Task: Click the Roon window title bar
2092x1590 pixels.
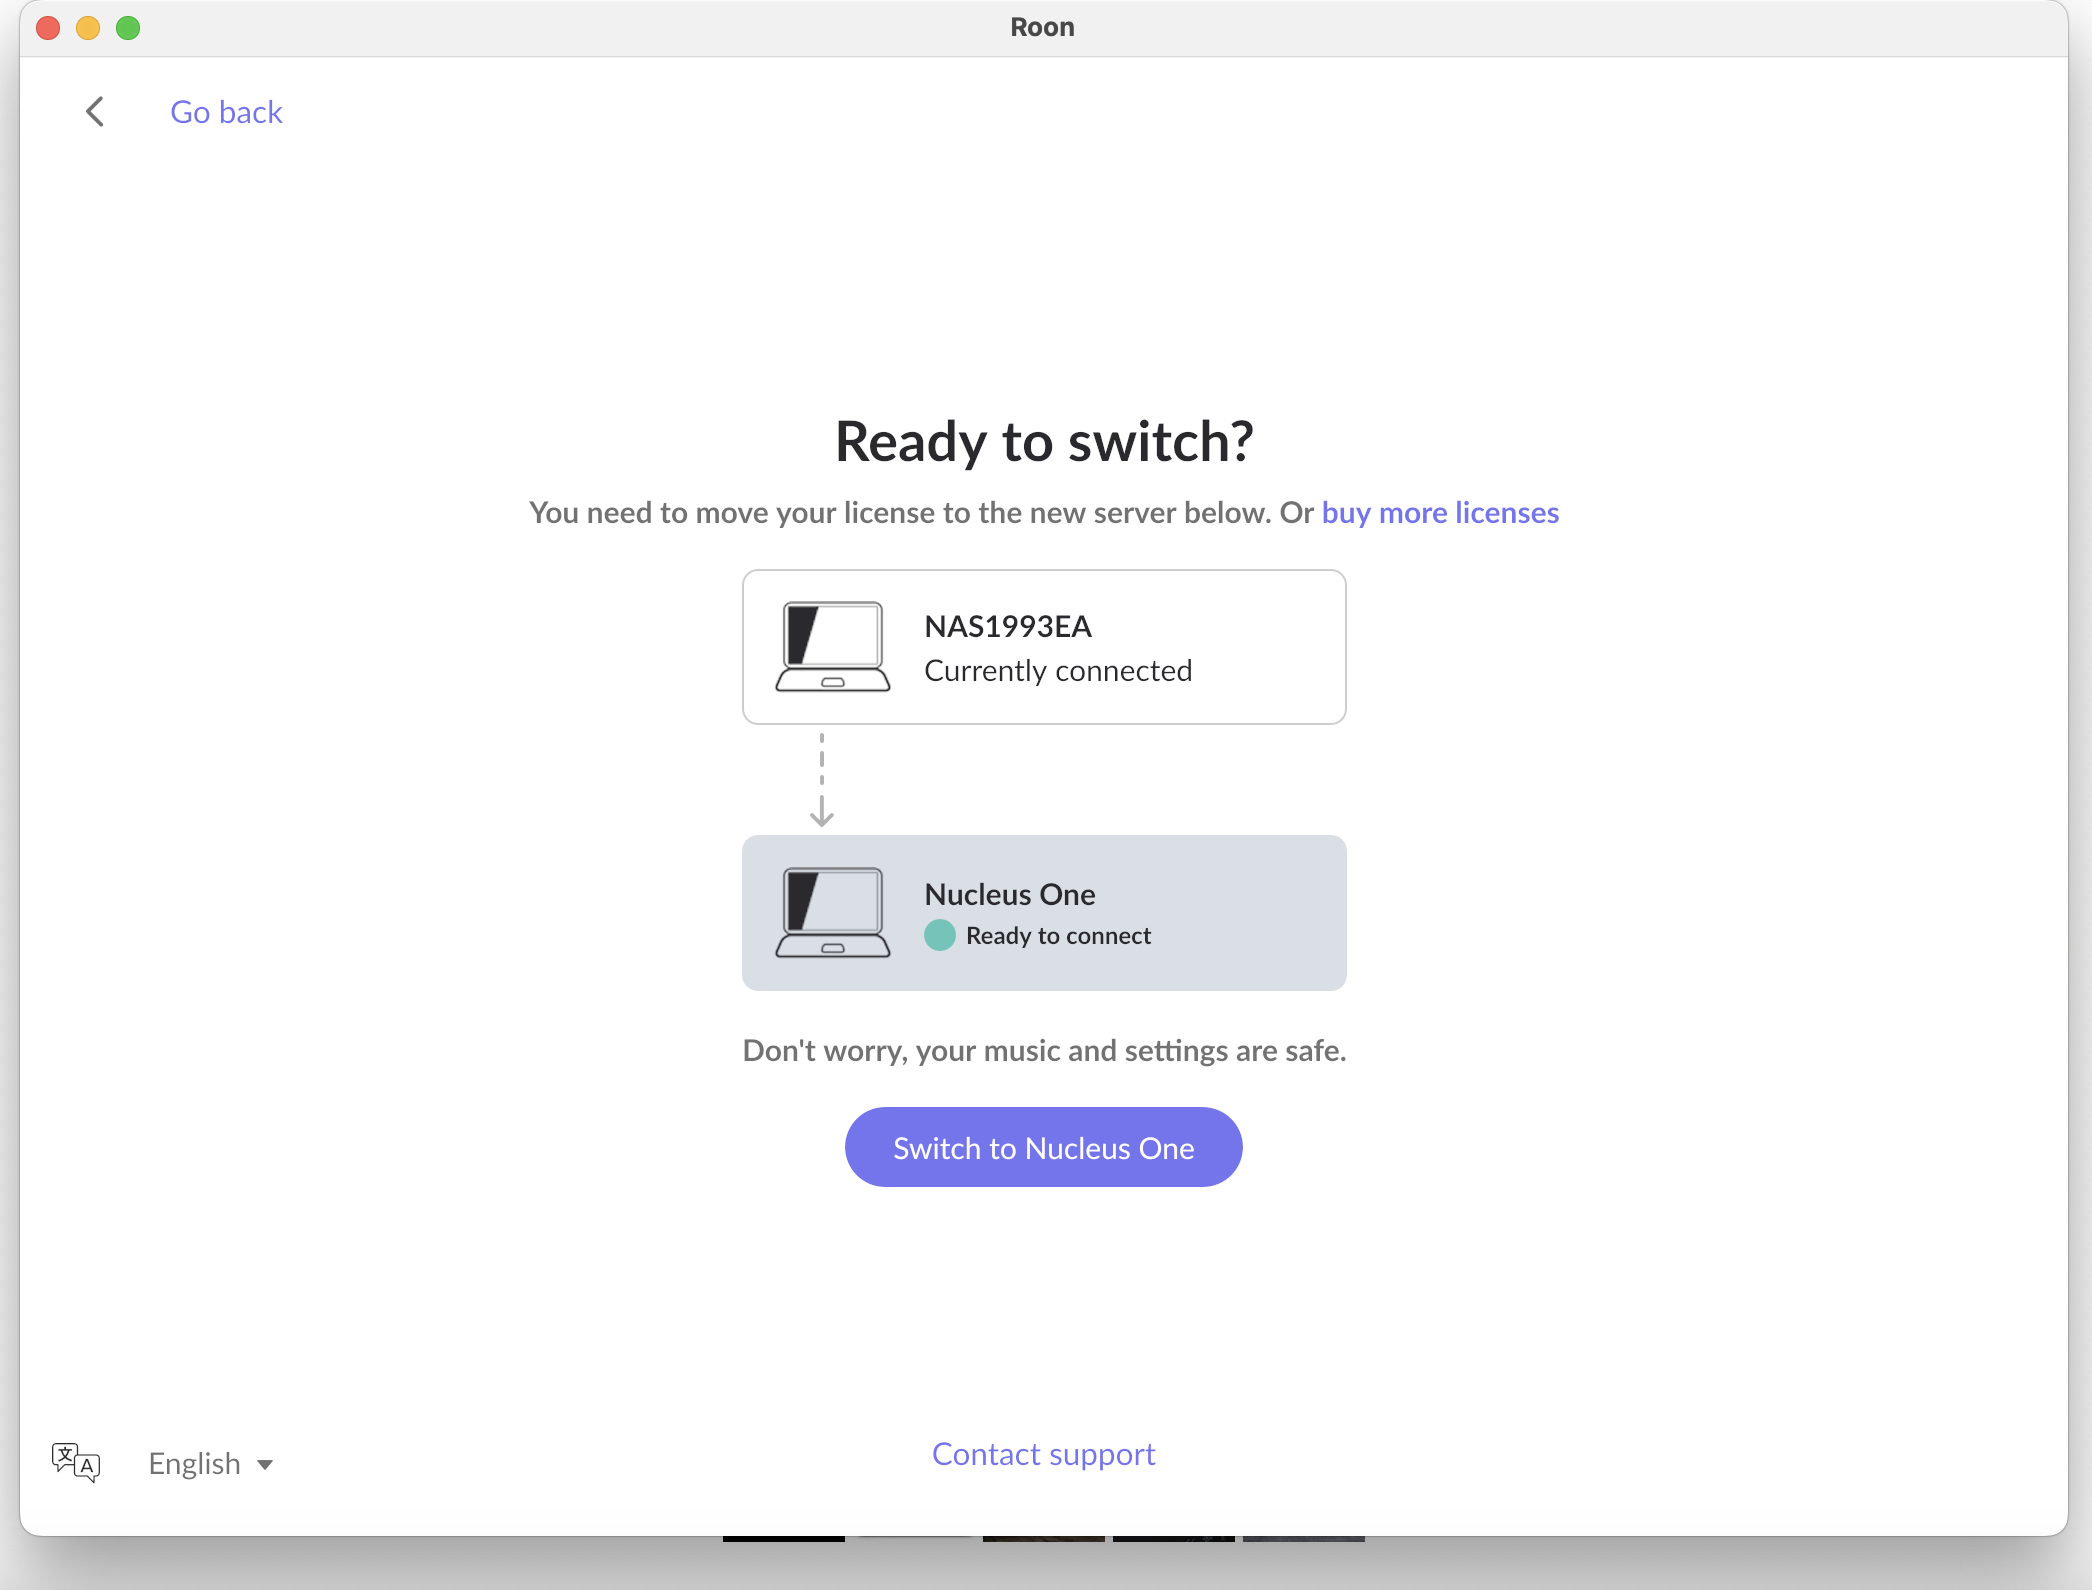Action: tap(1043, 27)
